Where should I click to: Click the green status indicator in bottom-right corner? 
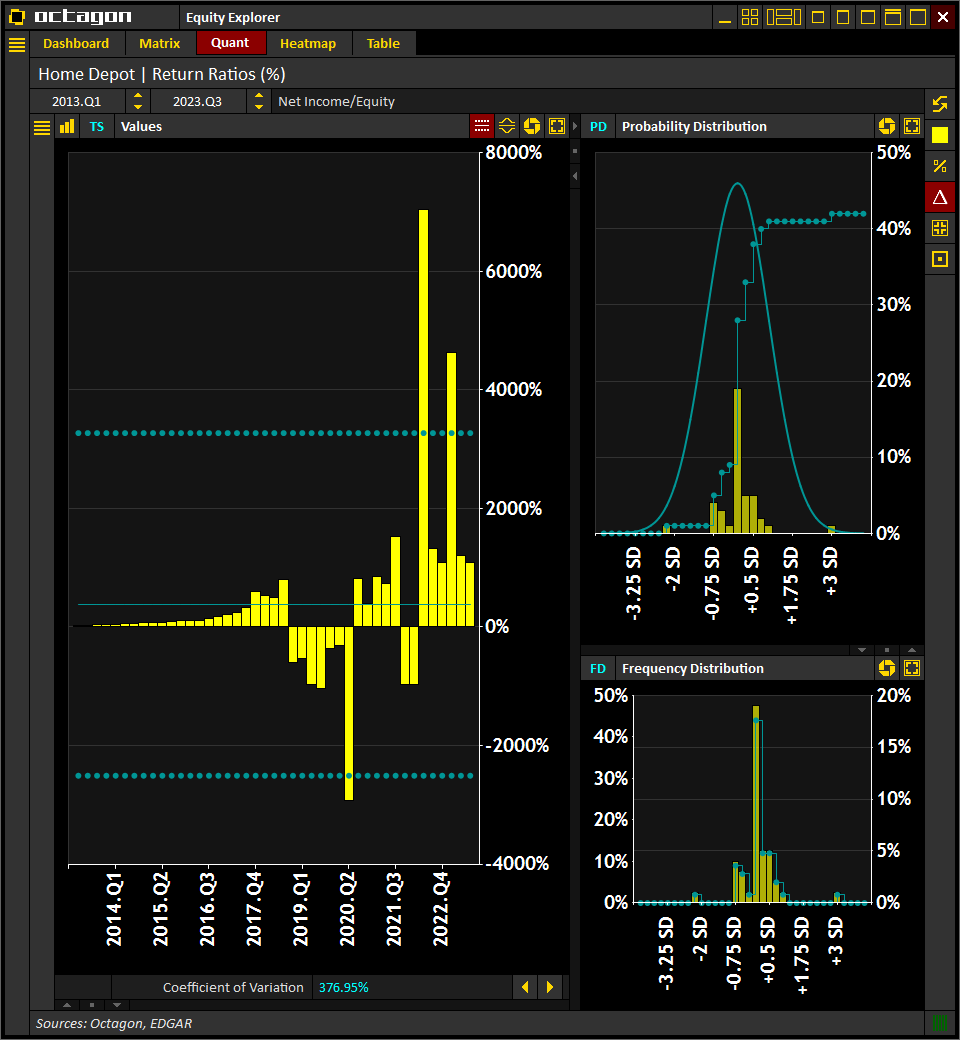940,1023
